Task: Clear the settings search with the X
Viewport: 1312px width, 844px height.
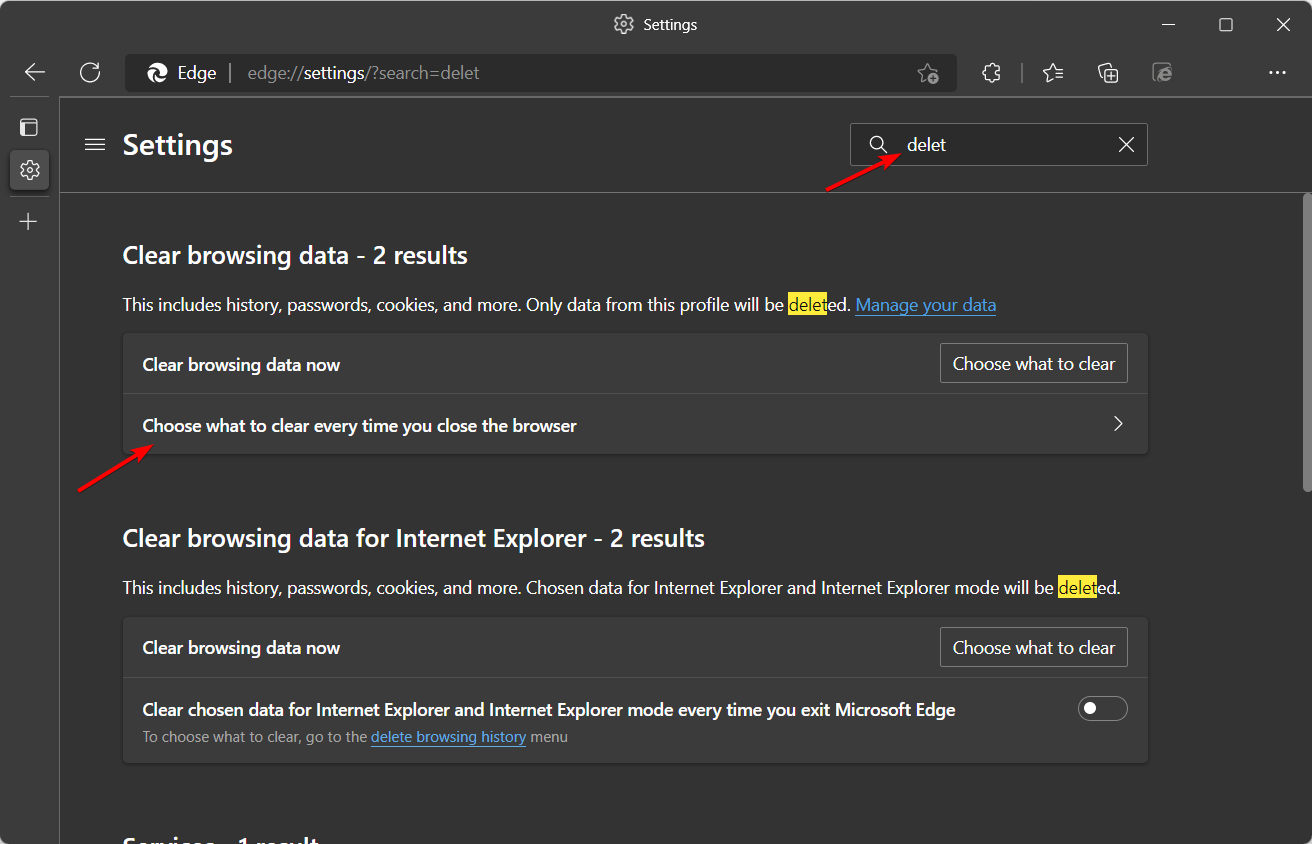Action: pyautogui.click(x=1126, y=145)
